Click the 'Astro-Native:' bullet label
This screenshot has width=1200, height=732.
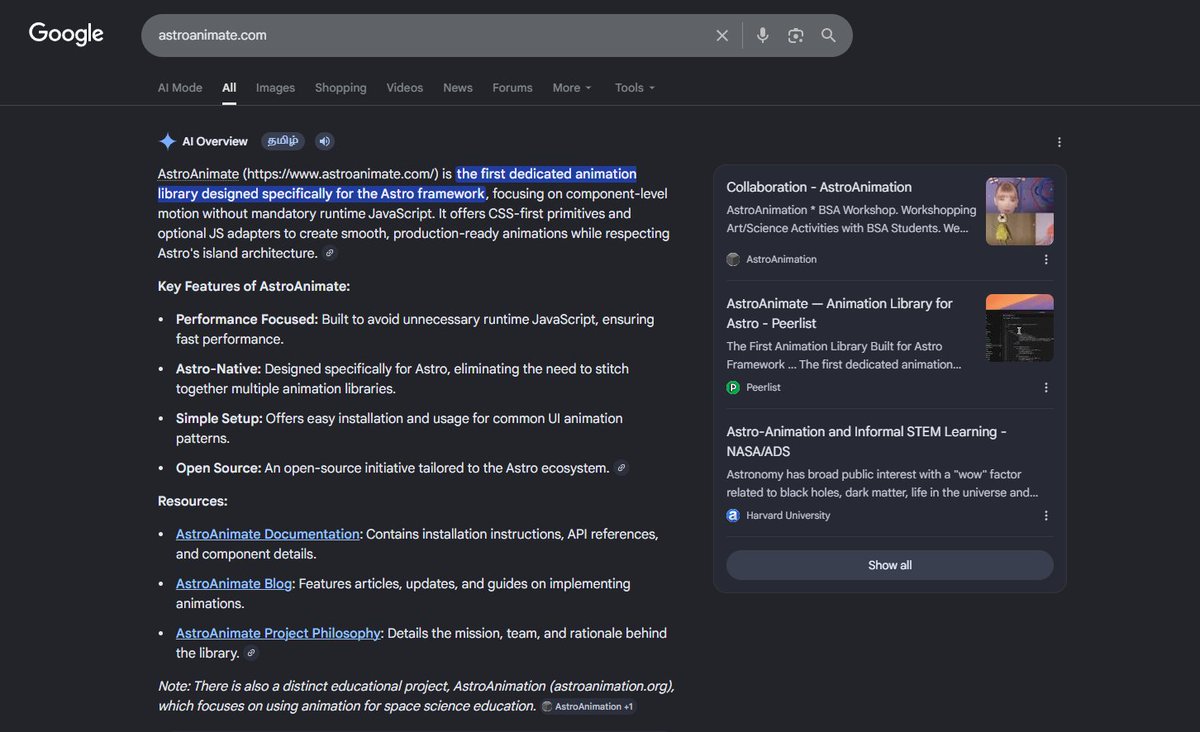pos(218,369)
